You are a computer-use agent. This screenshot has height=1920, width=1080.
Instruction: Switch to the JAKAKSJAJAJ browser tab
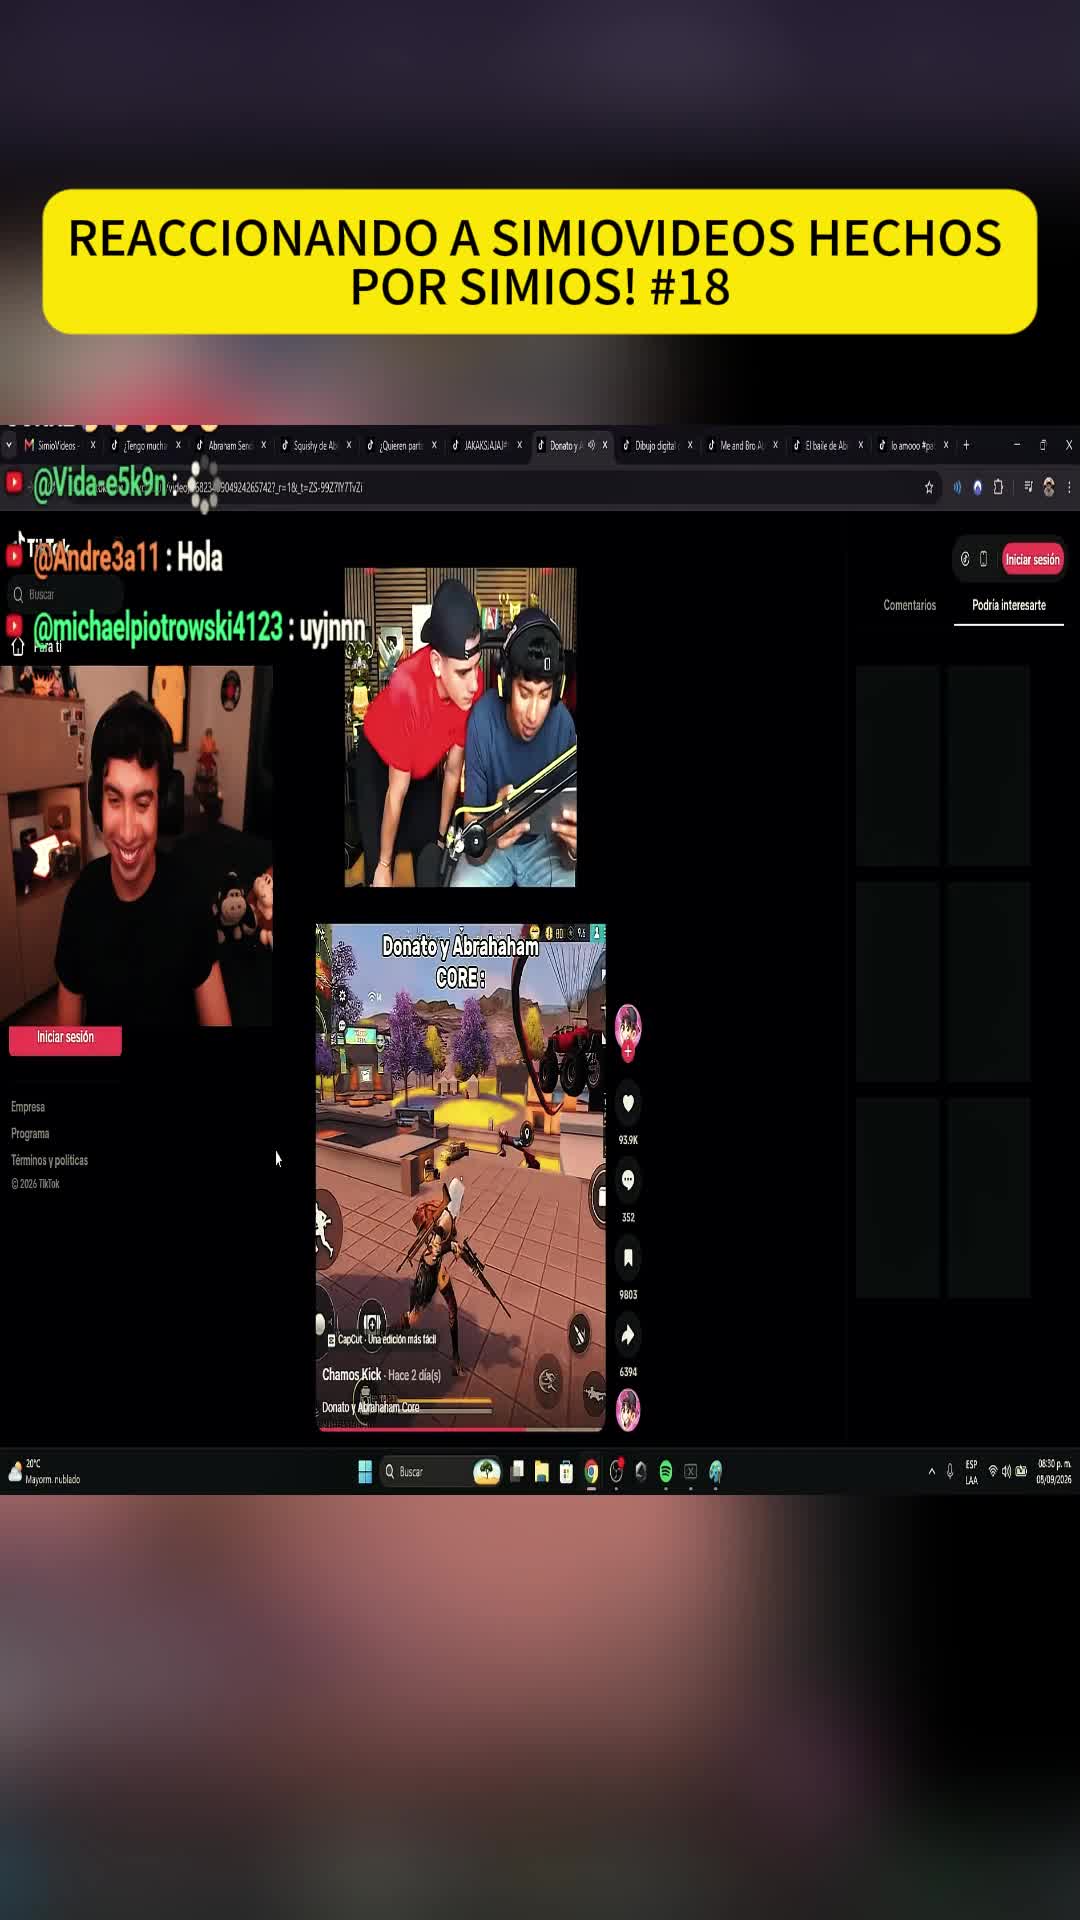click(486, 445)
